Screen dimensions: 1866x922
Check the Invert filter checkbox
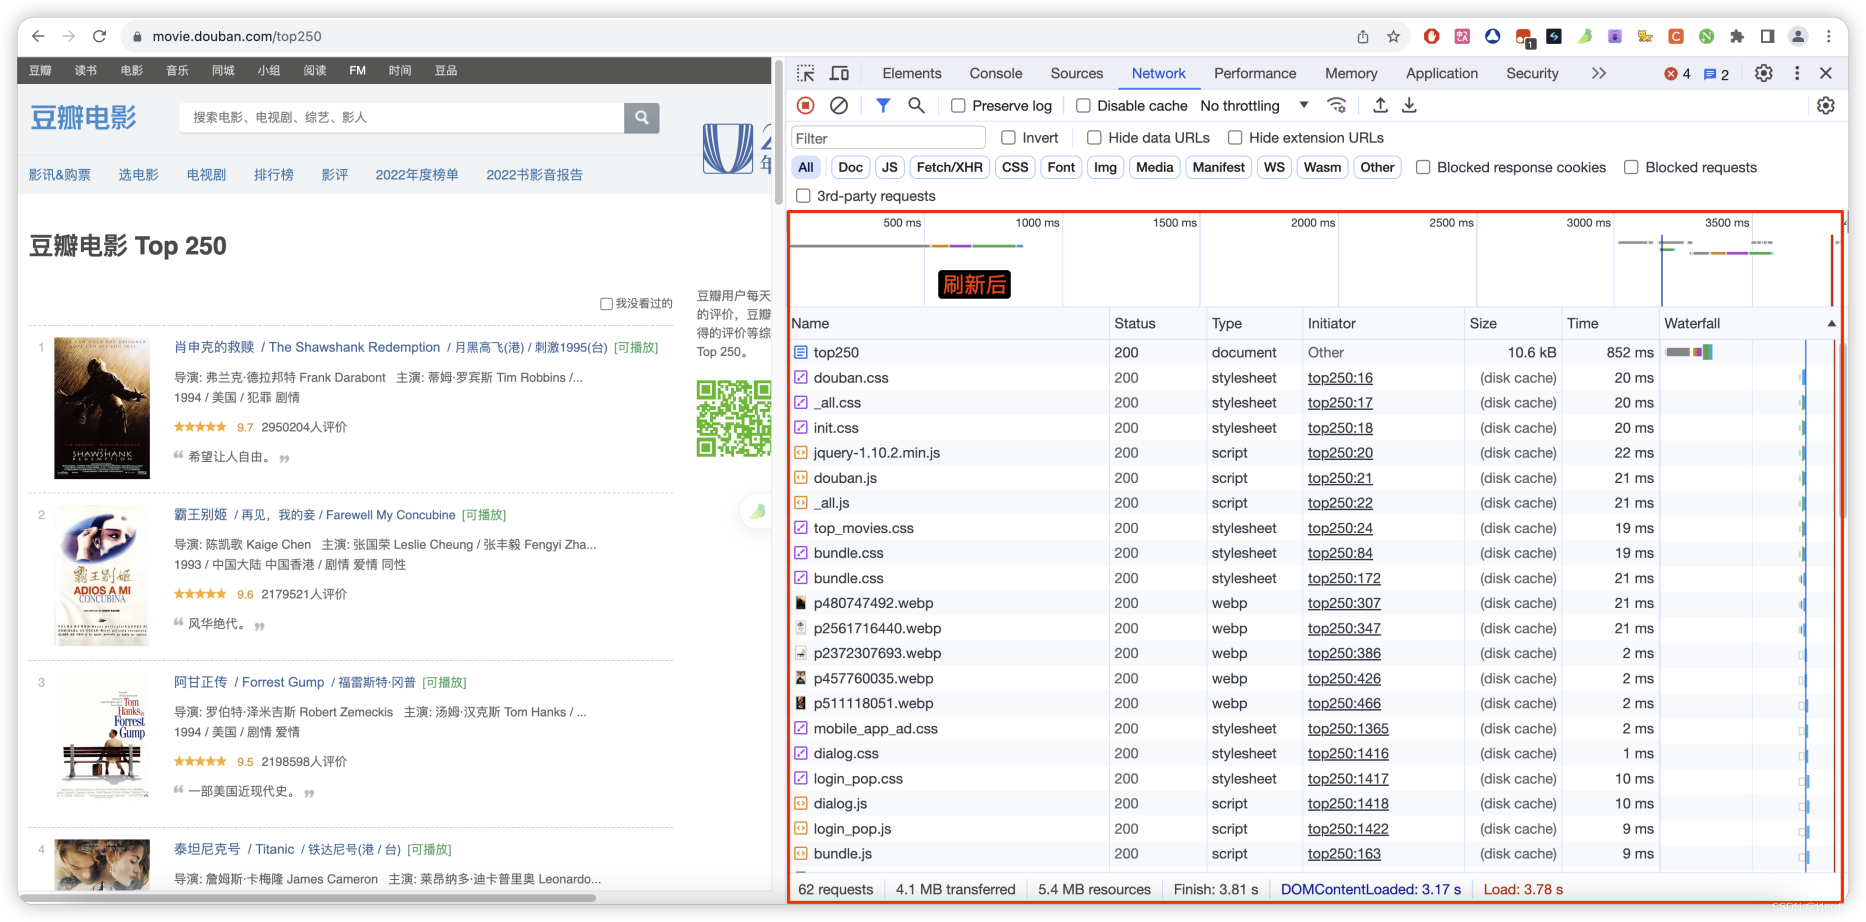[x=1008, y=138]
